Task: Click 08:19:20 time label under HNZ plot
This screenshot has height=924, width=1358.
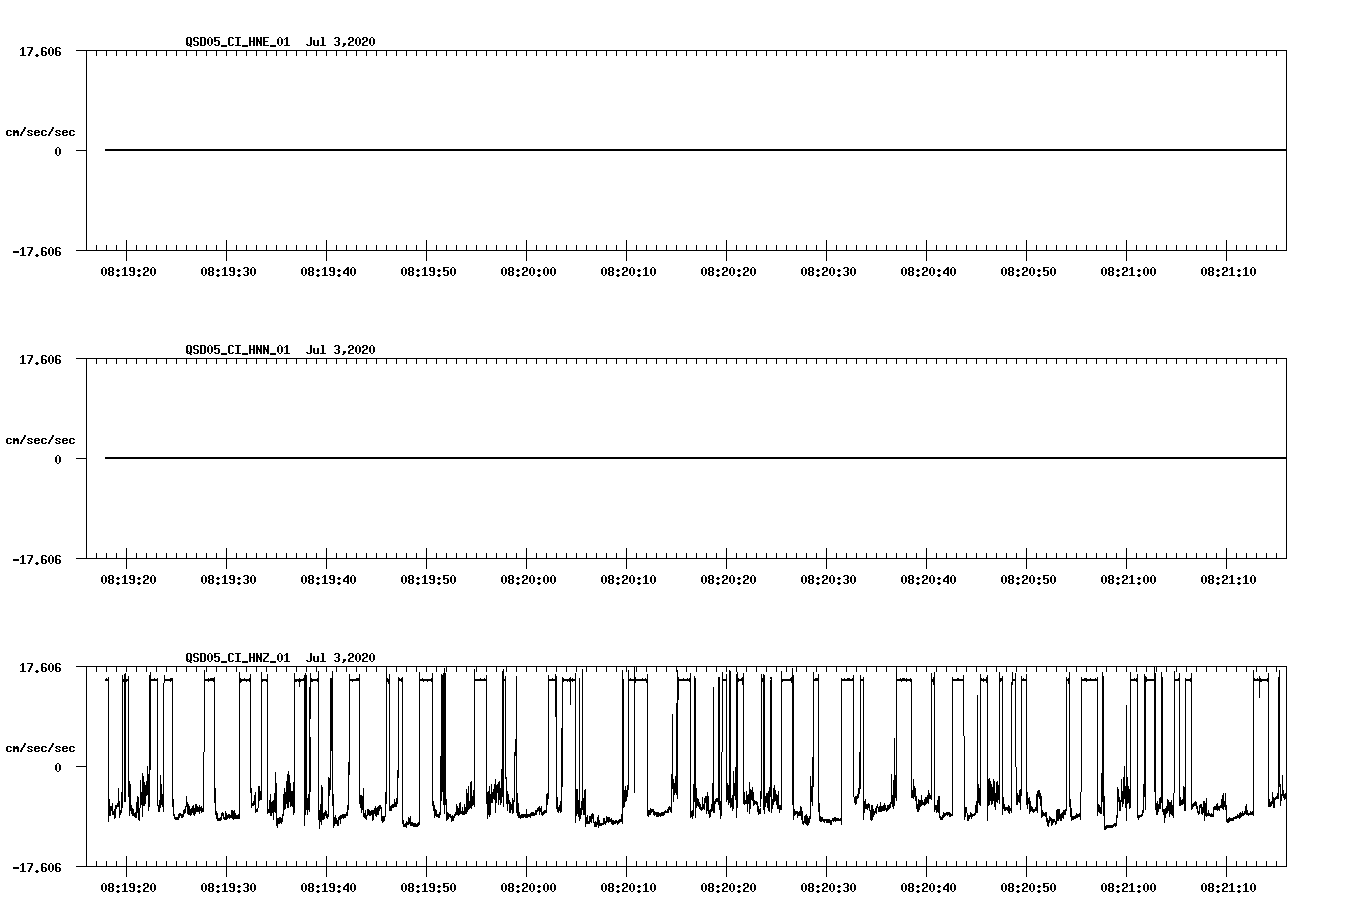Action: click(x=128, y=887)
